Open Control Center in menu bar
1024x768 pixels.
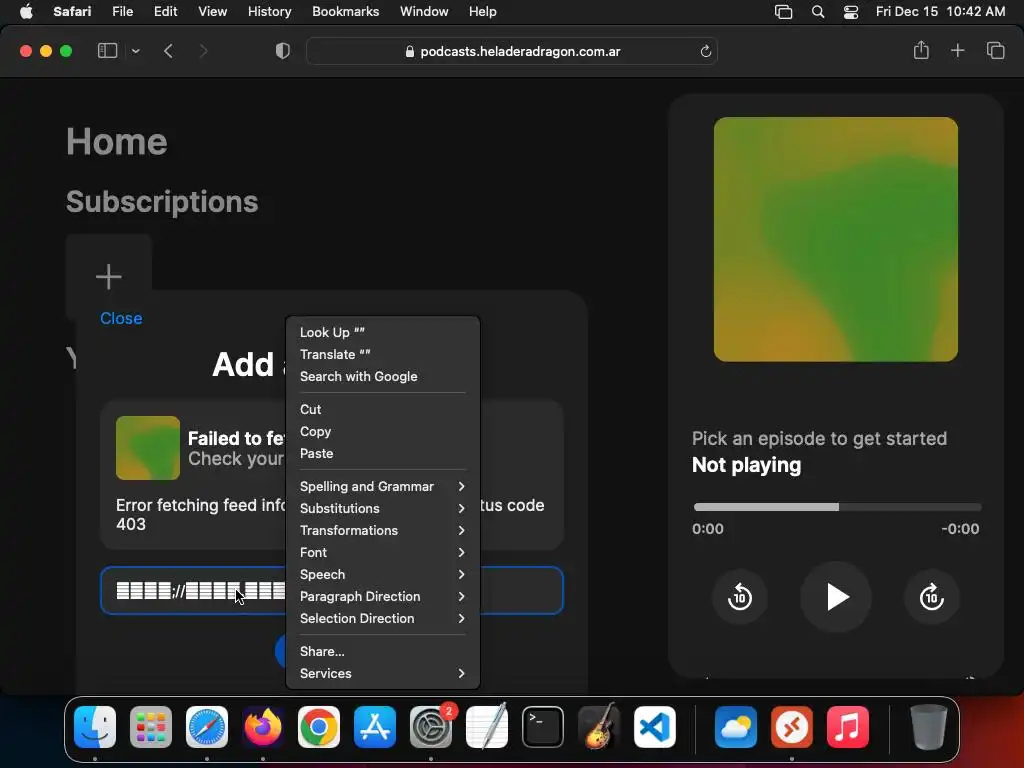coord(851,12)
